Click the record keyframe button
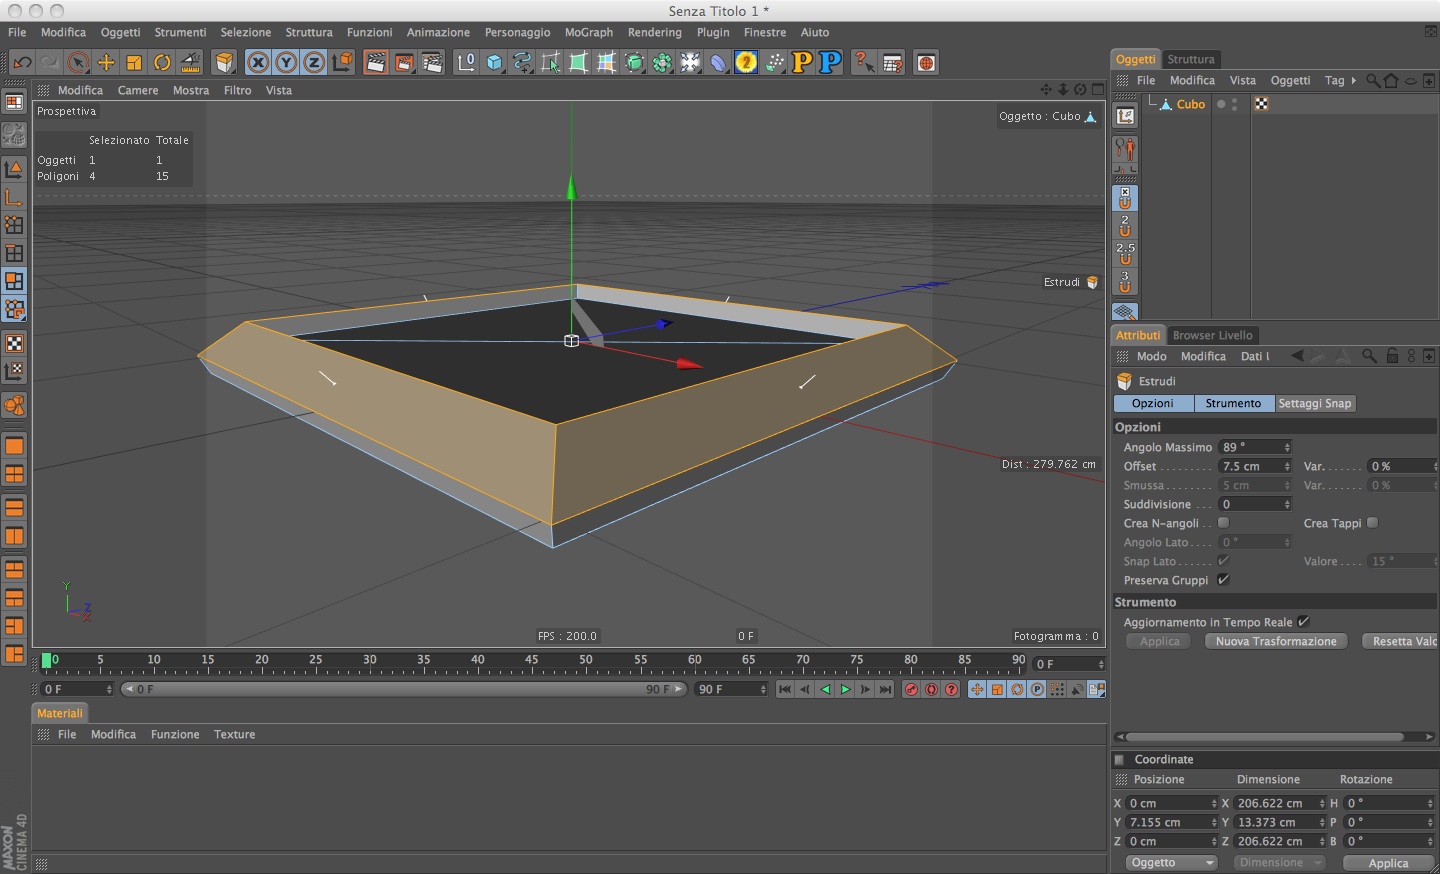This screenshot has height=874, width=1440. 911,689
